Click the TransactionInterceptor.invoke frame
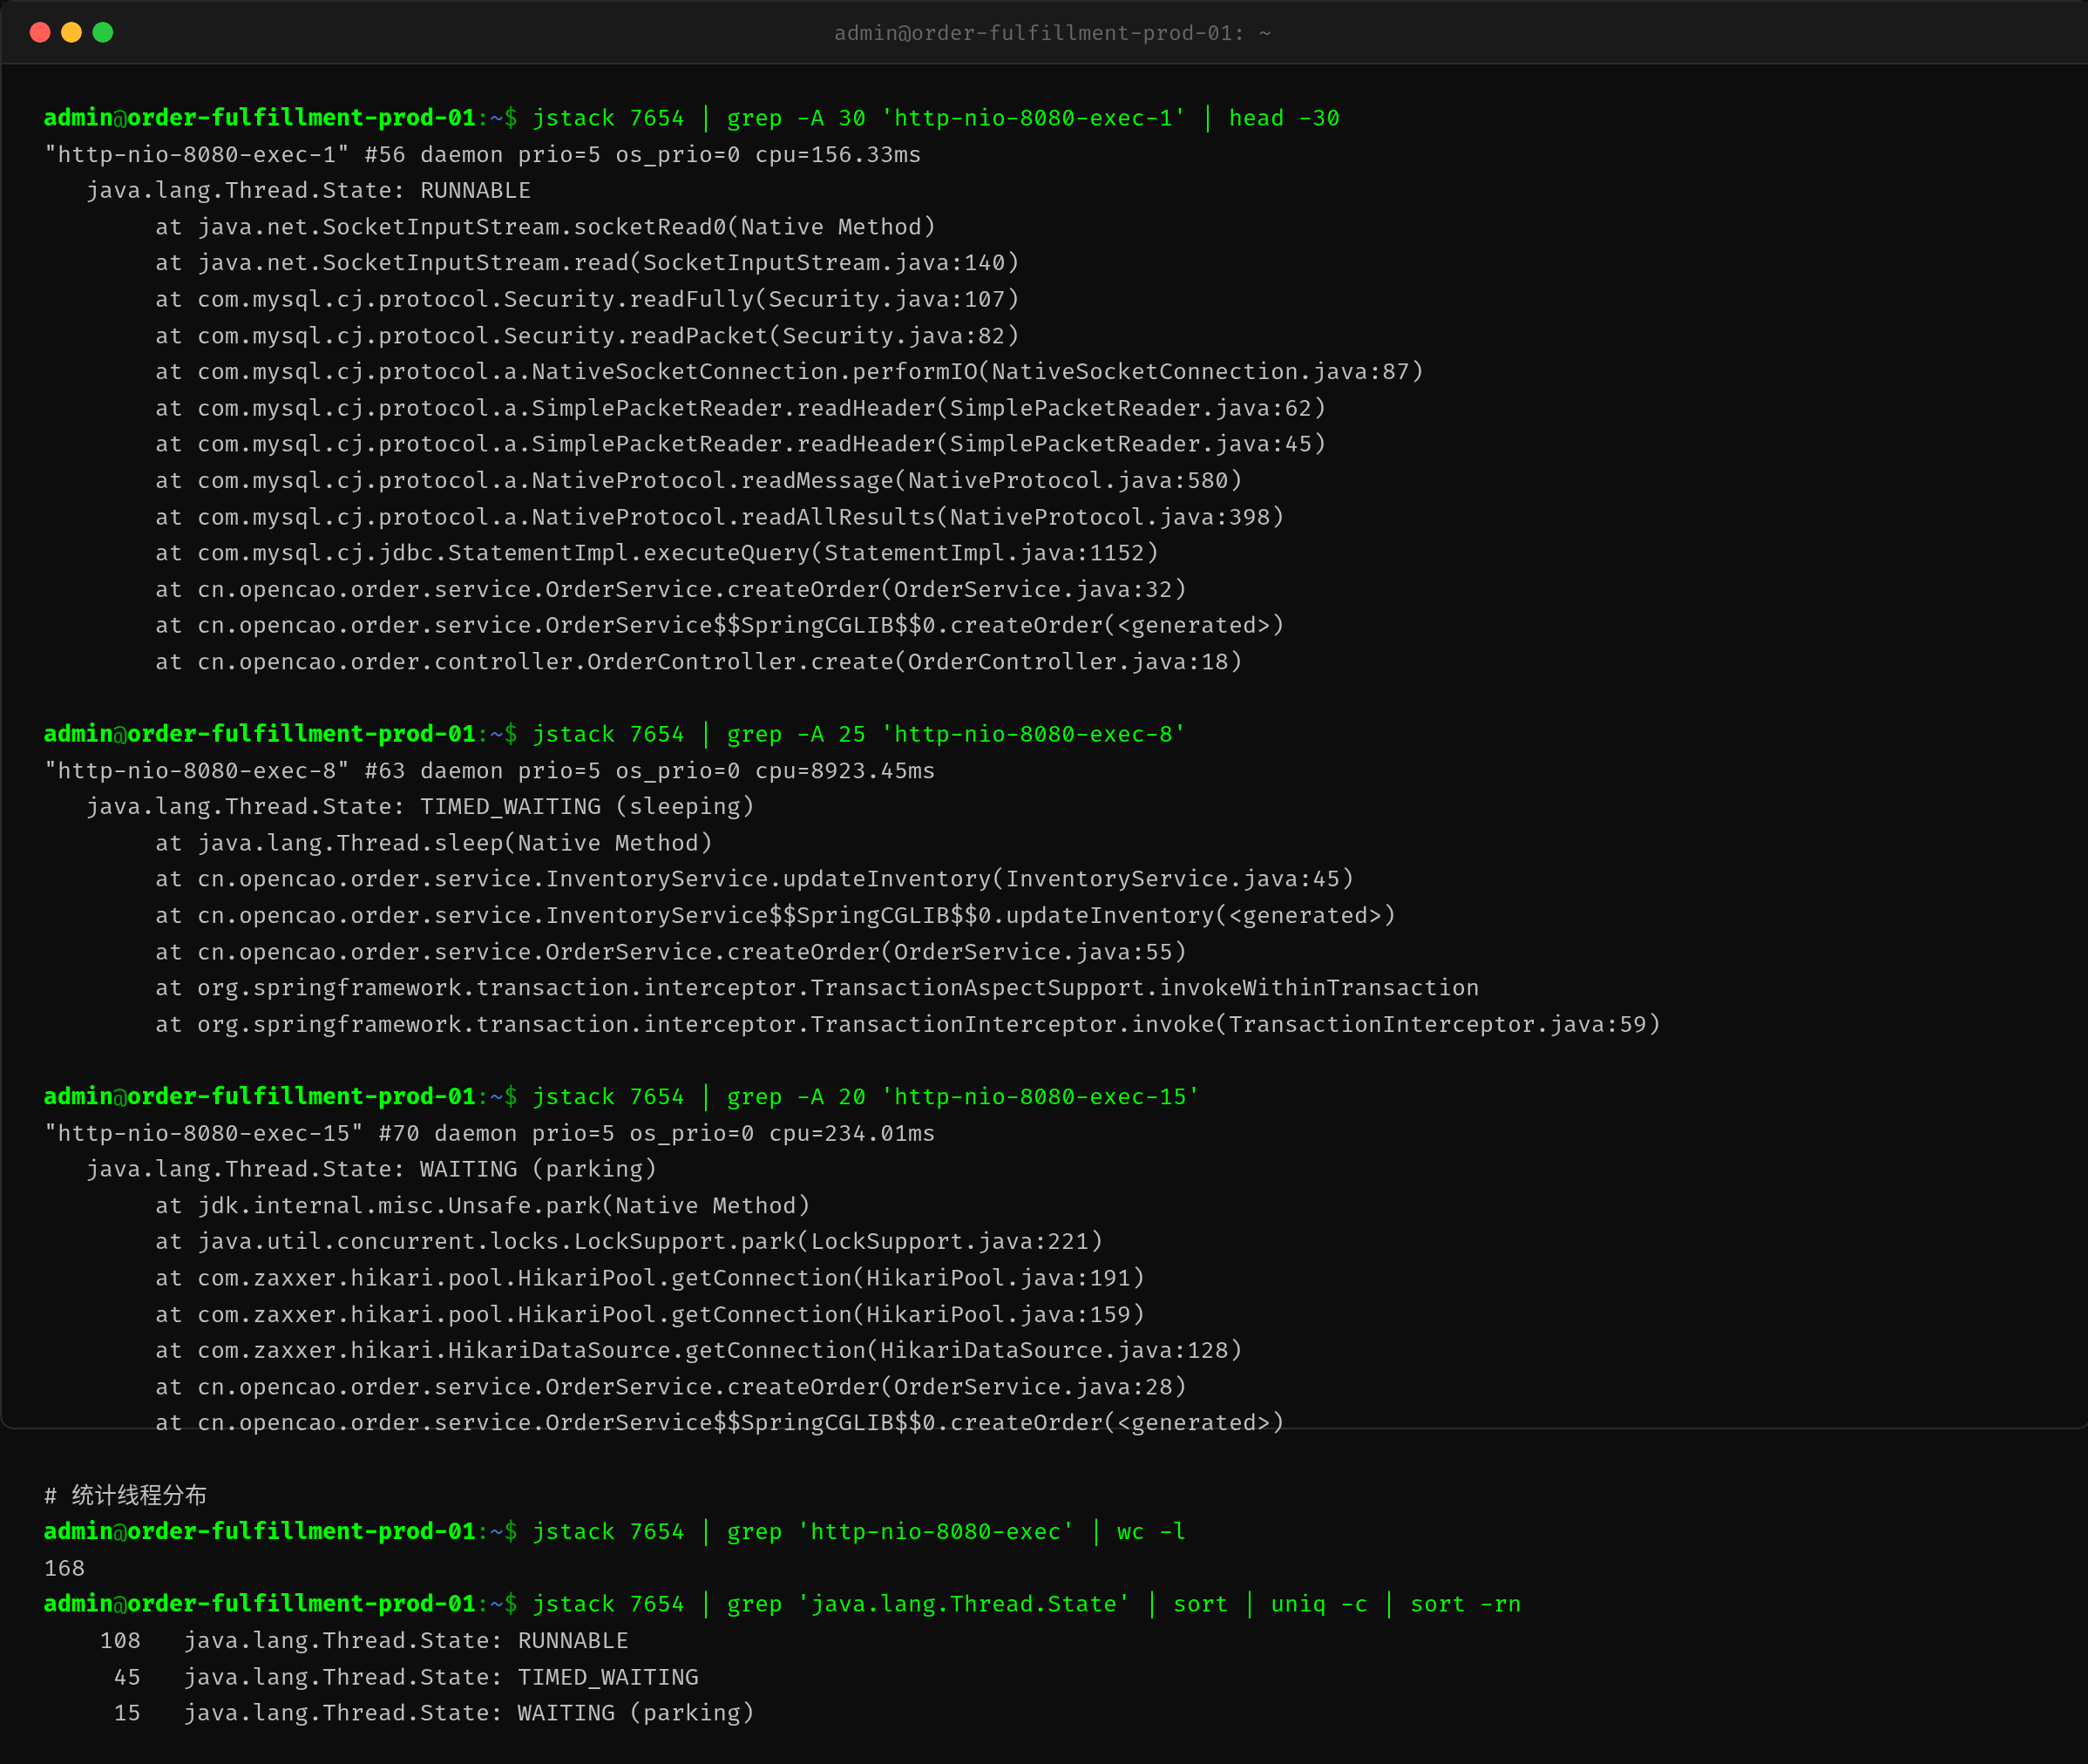The width and height of the screenshot is (2088, 1764). pyautogui.click(x=907, y=1025)
